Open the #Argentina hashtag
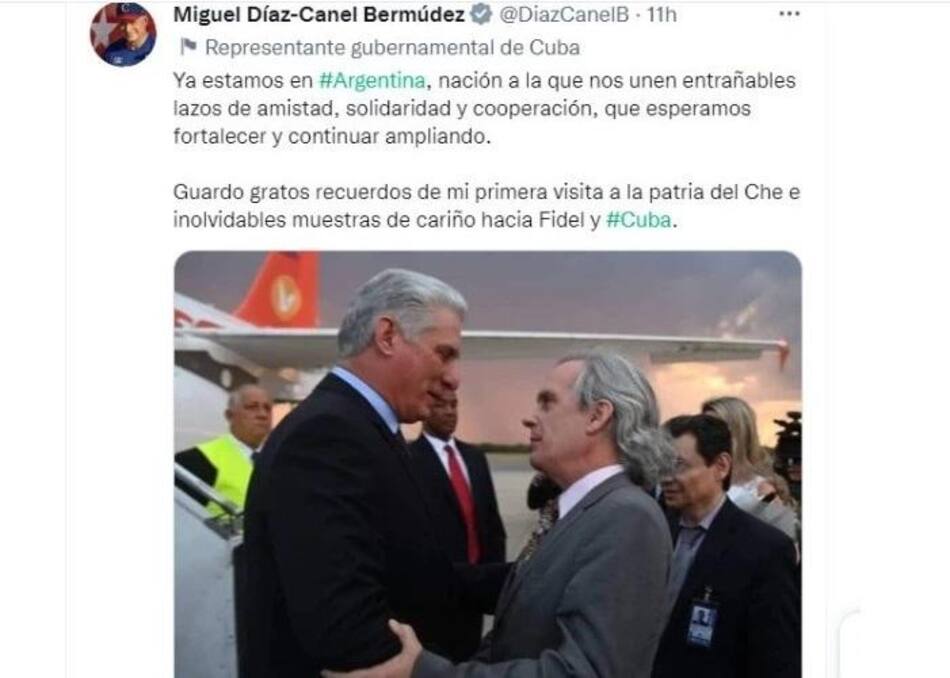 [372, 81]
